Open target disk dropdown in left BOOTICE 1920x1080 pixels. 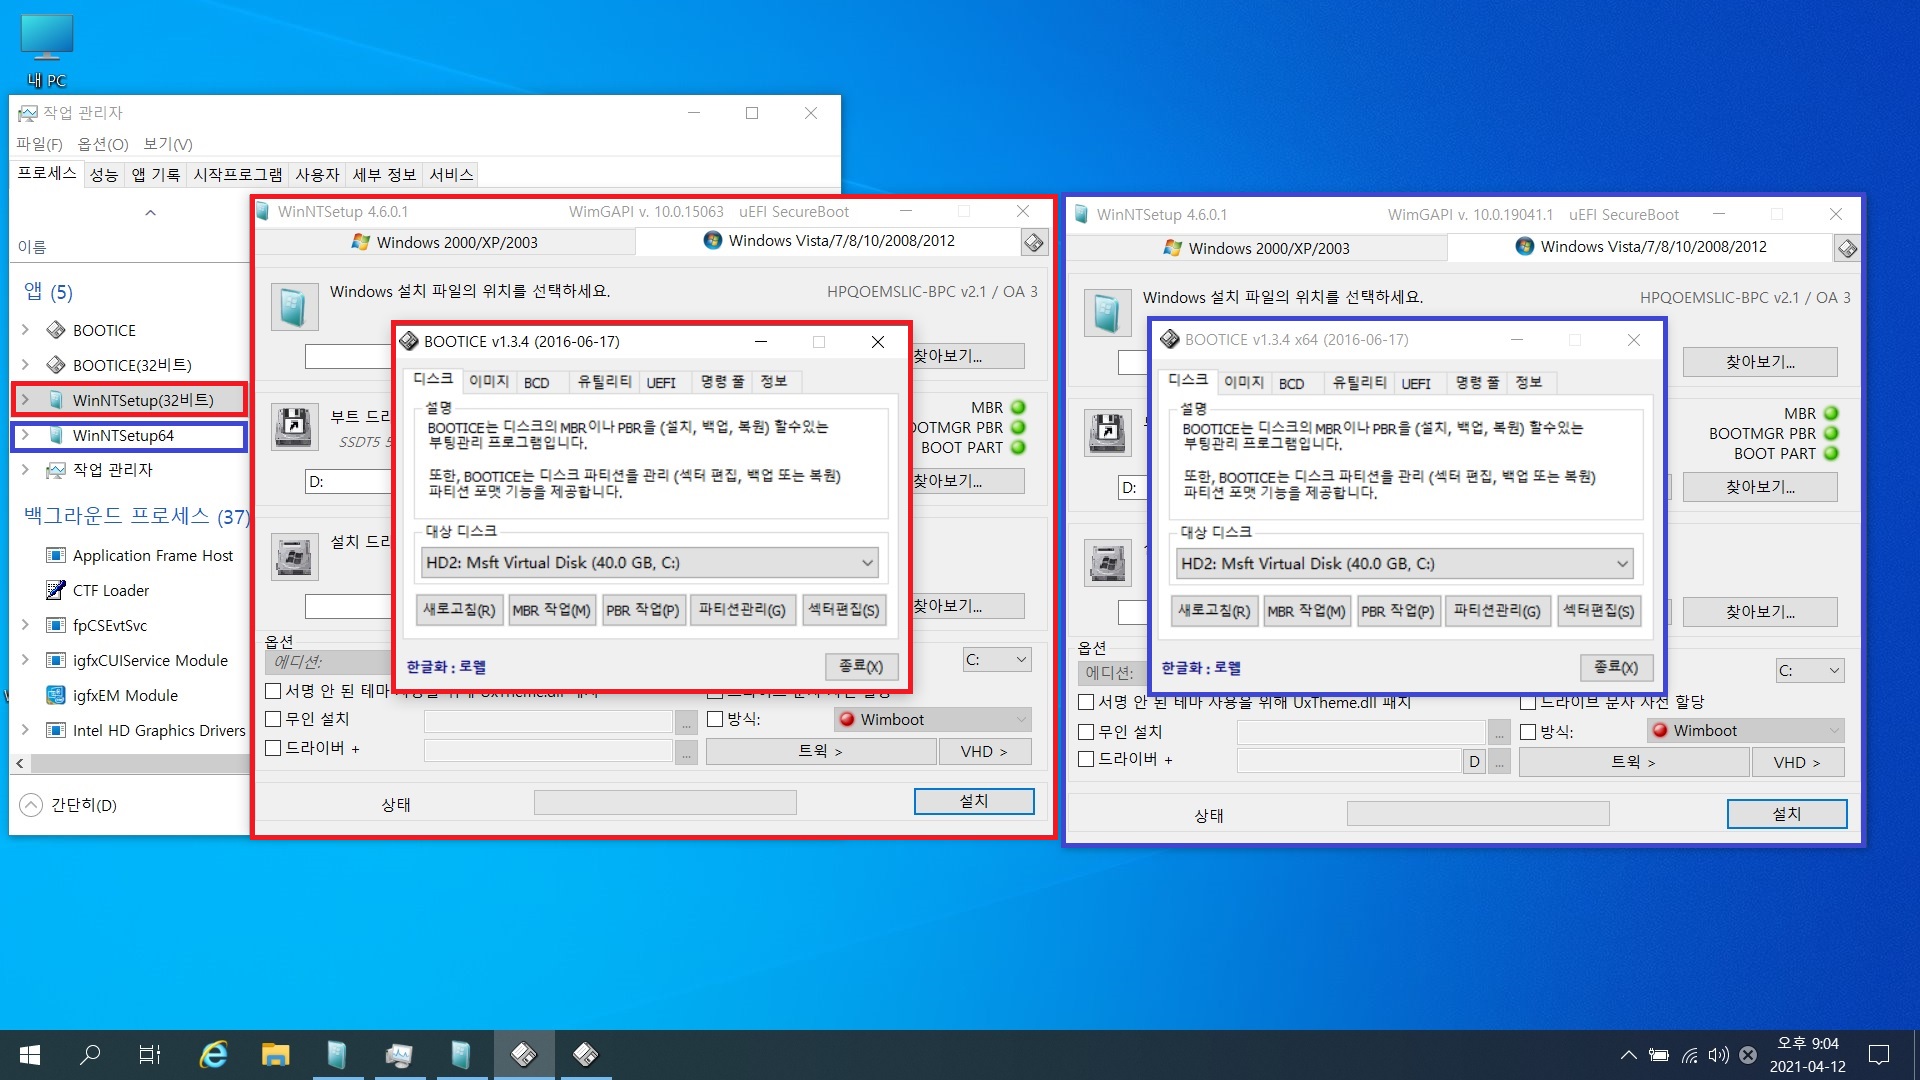coord(649,563)
